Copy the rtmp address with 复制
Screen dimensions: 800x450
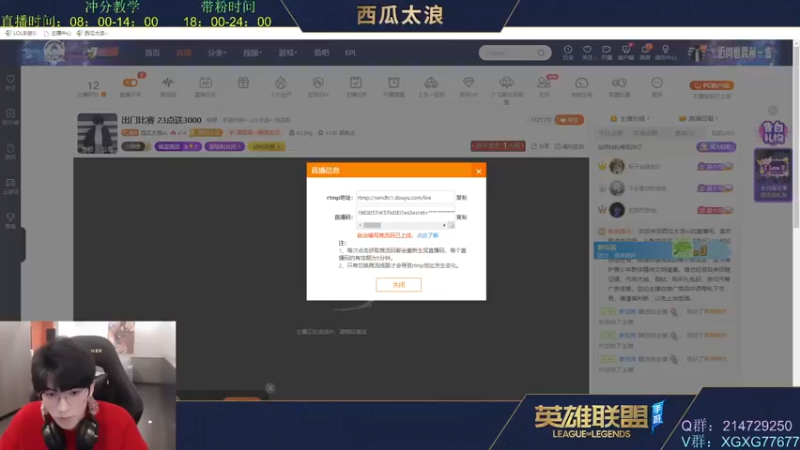(x=461, y=197)
